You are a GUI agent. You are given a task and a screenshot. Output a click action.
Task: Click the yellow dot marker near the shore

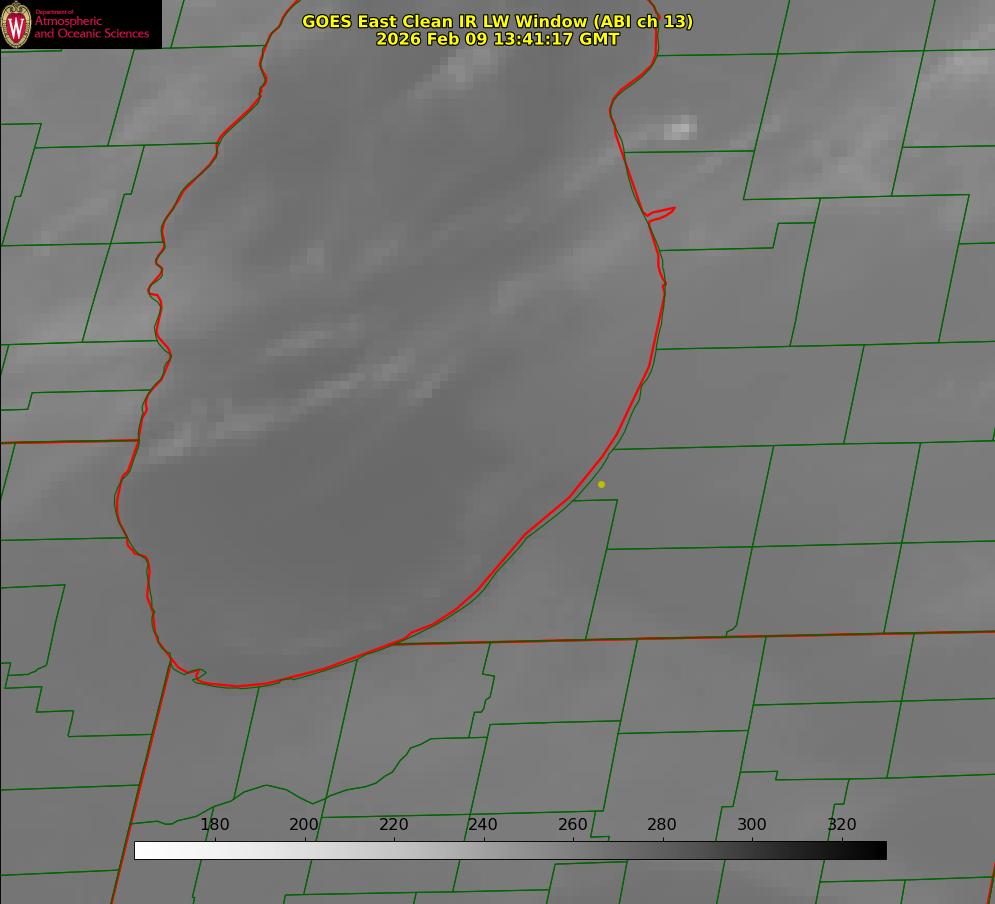click(601, 484)
